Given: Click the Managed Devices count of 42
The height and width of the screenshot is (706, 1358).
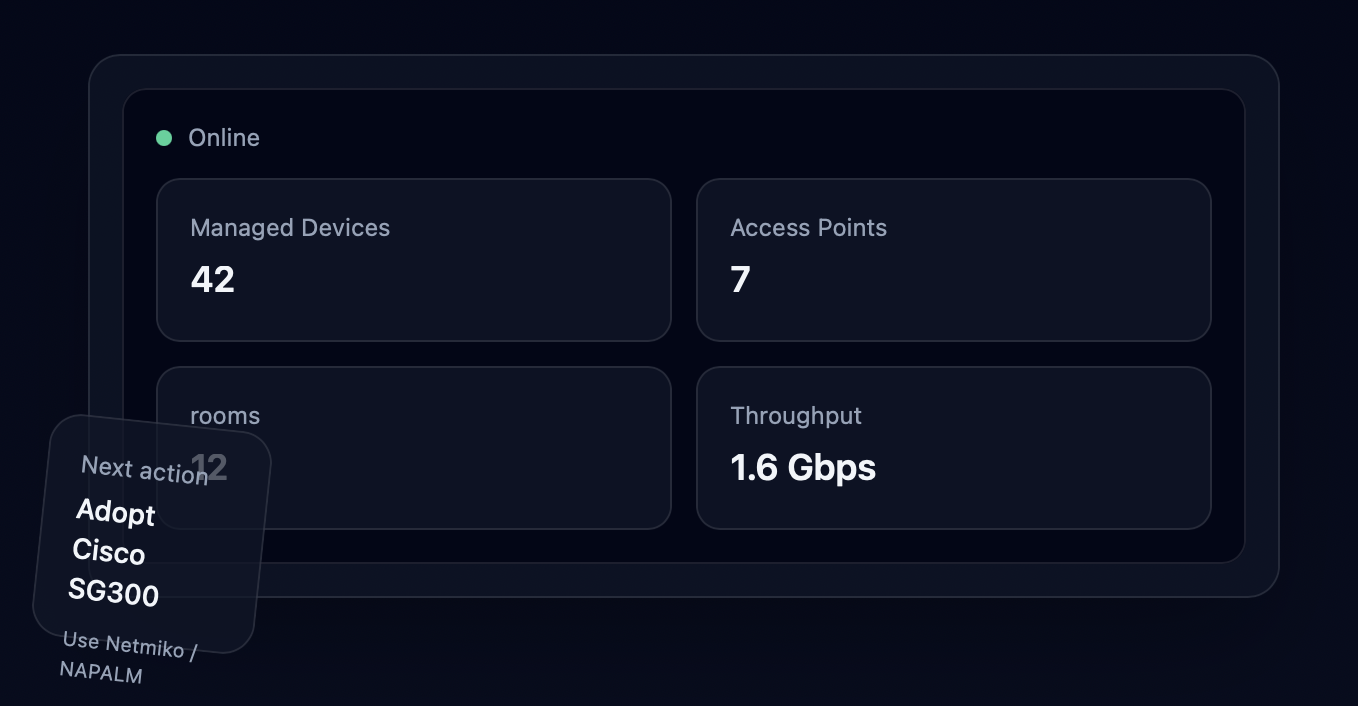Looking at the screenshot, I should 212,279.
